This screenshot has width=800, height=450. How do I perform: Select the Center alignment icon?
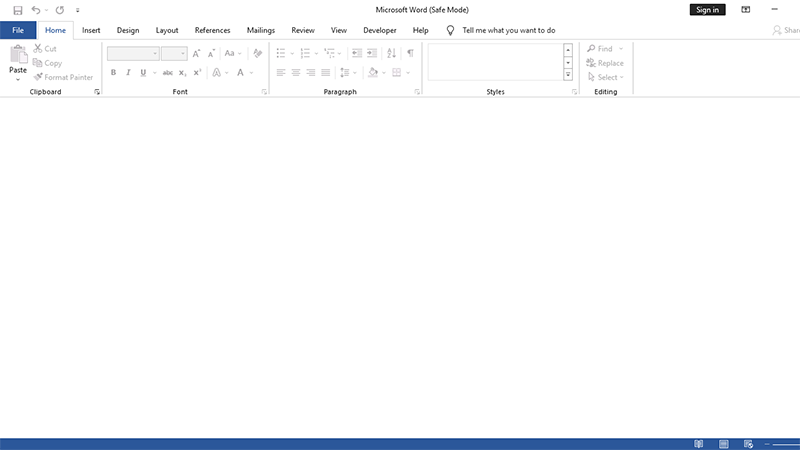point(295,73)
